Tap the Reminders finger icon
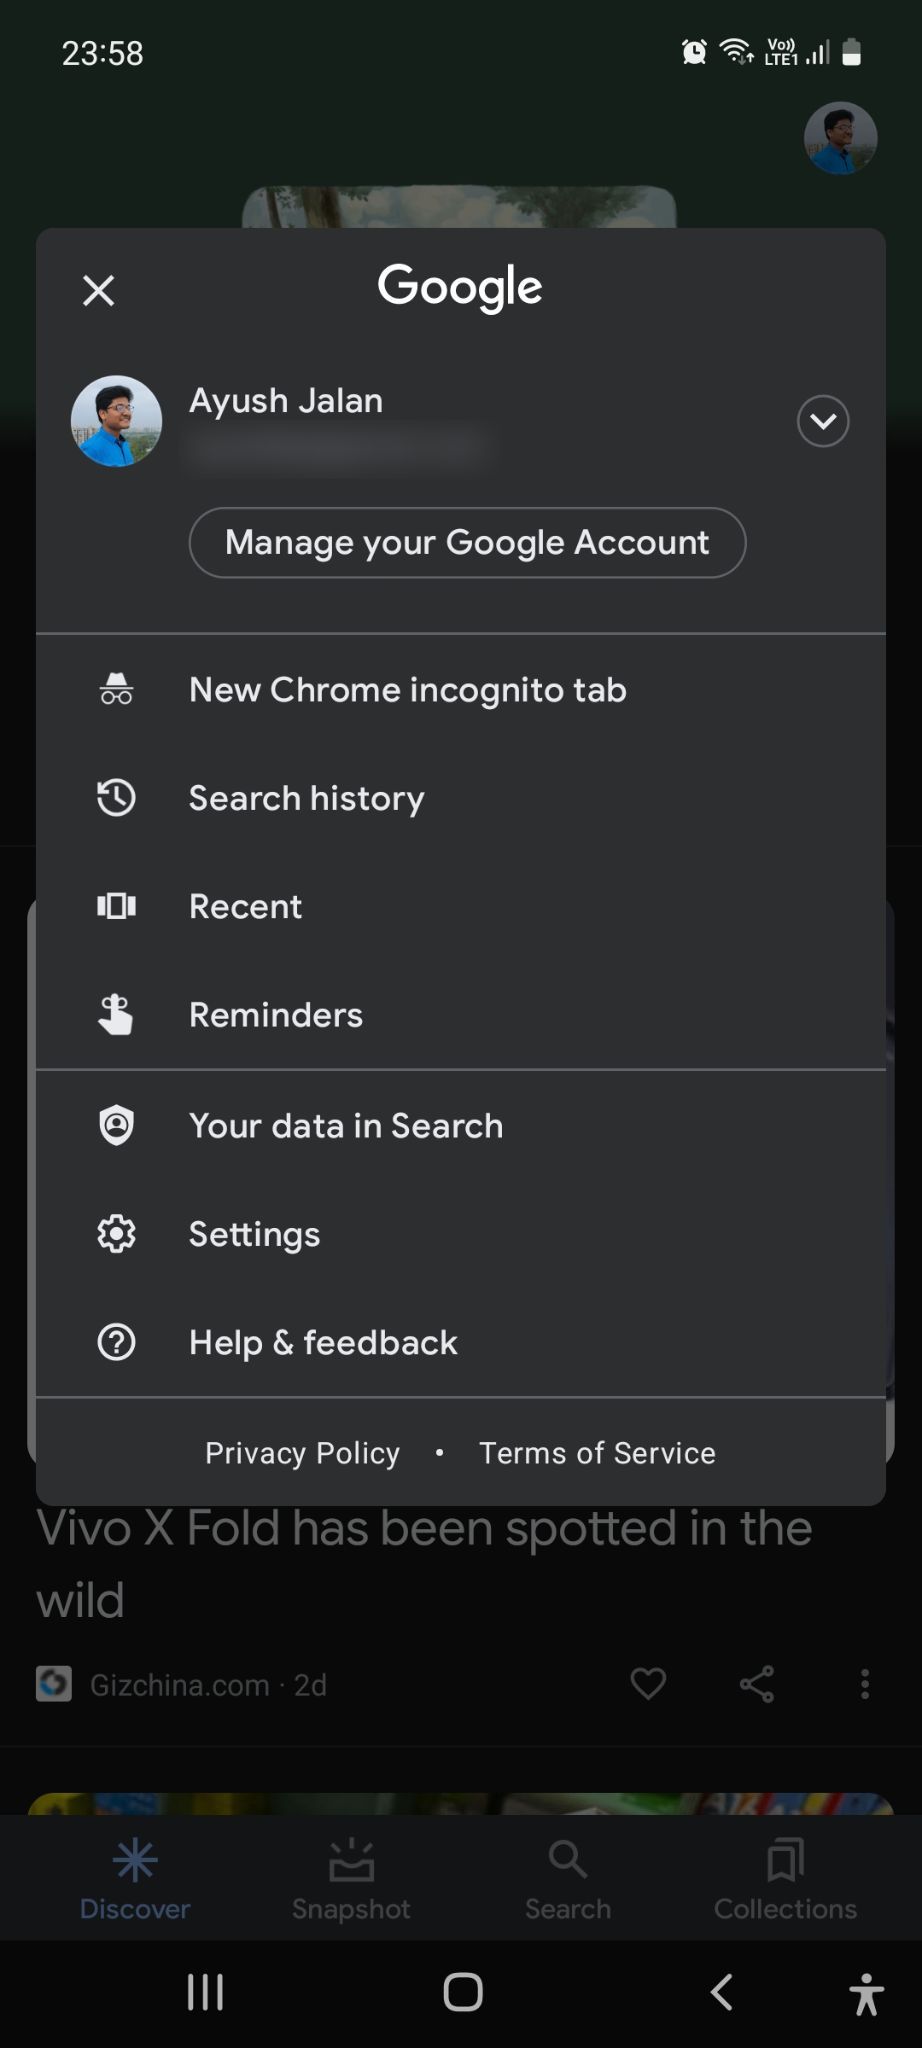Viewport: 922px width, 2048px height. (116, 1015)
